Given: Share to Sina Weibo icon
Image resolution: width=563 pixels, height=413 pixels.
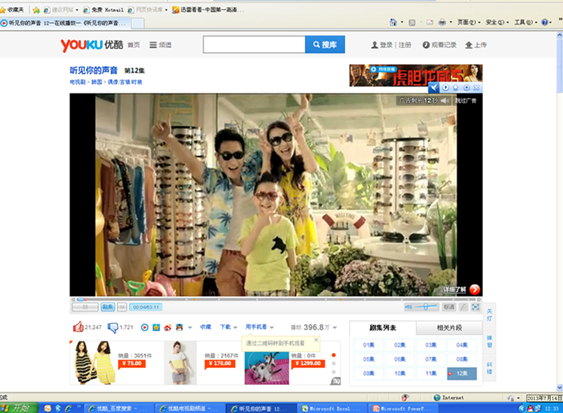Looking at the screenshot, I should point(168,327).
